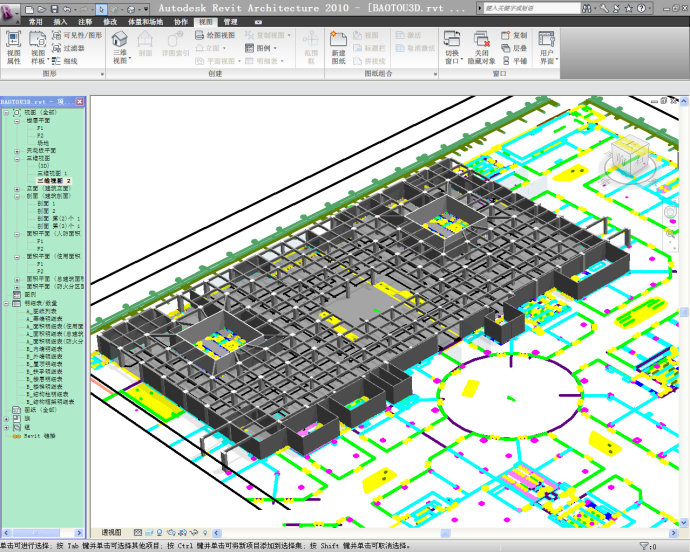Open 视图样板 (View Templates) dropdown
Screen dimensions: 690x552
(38, 48)
